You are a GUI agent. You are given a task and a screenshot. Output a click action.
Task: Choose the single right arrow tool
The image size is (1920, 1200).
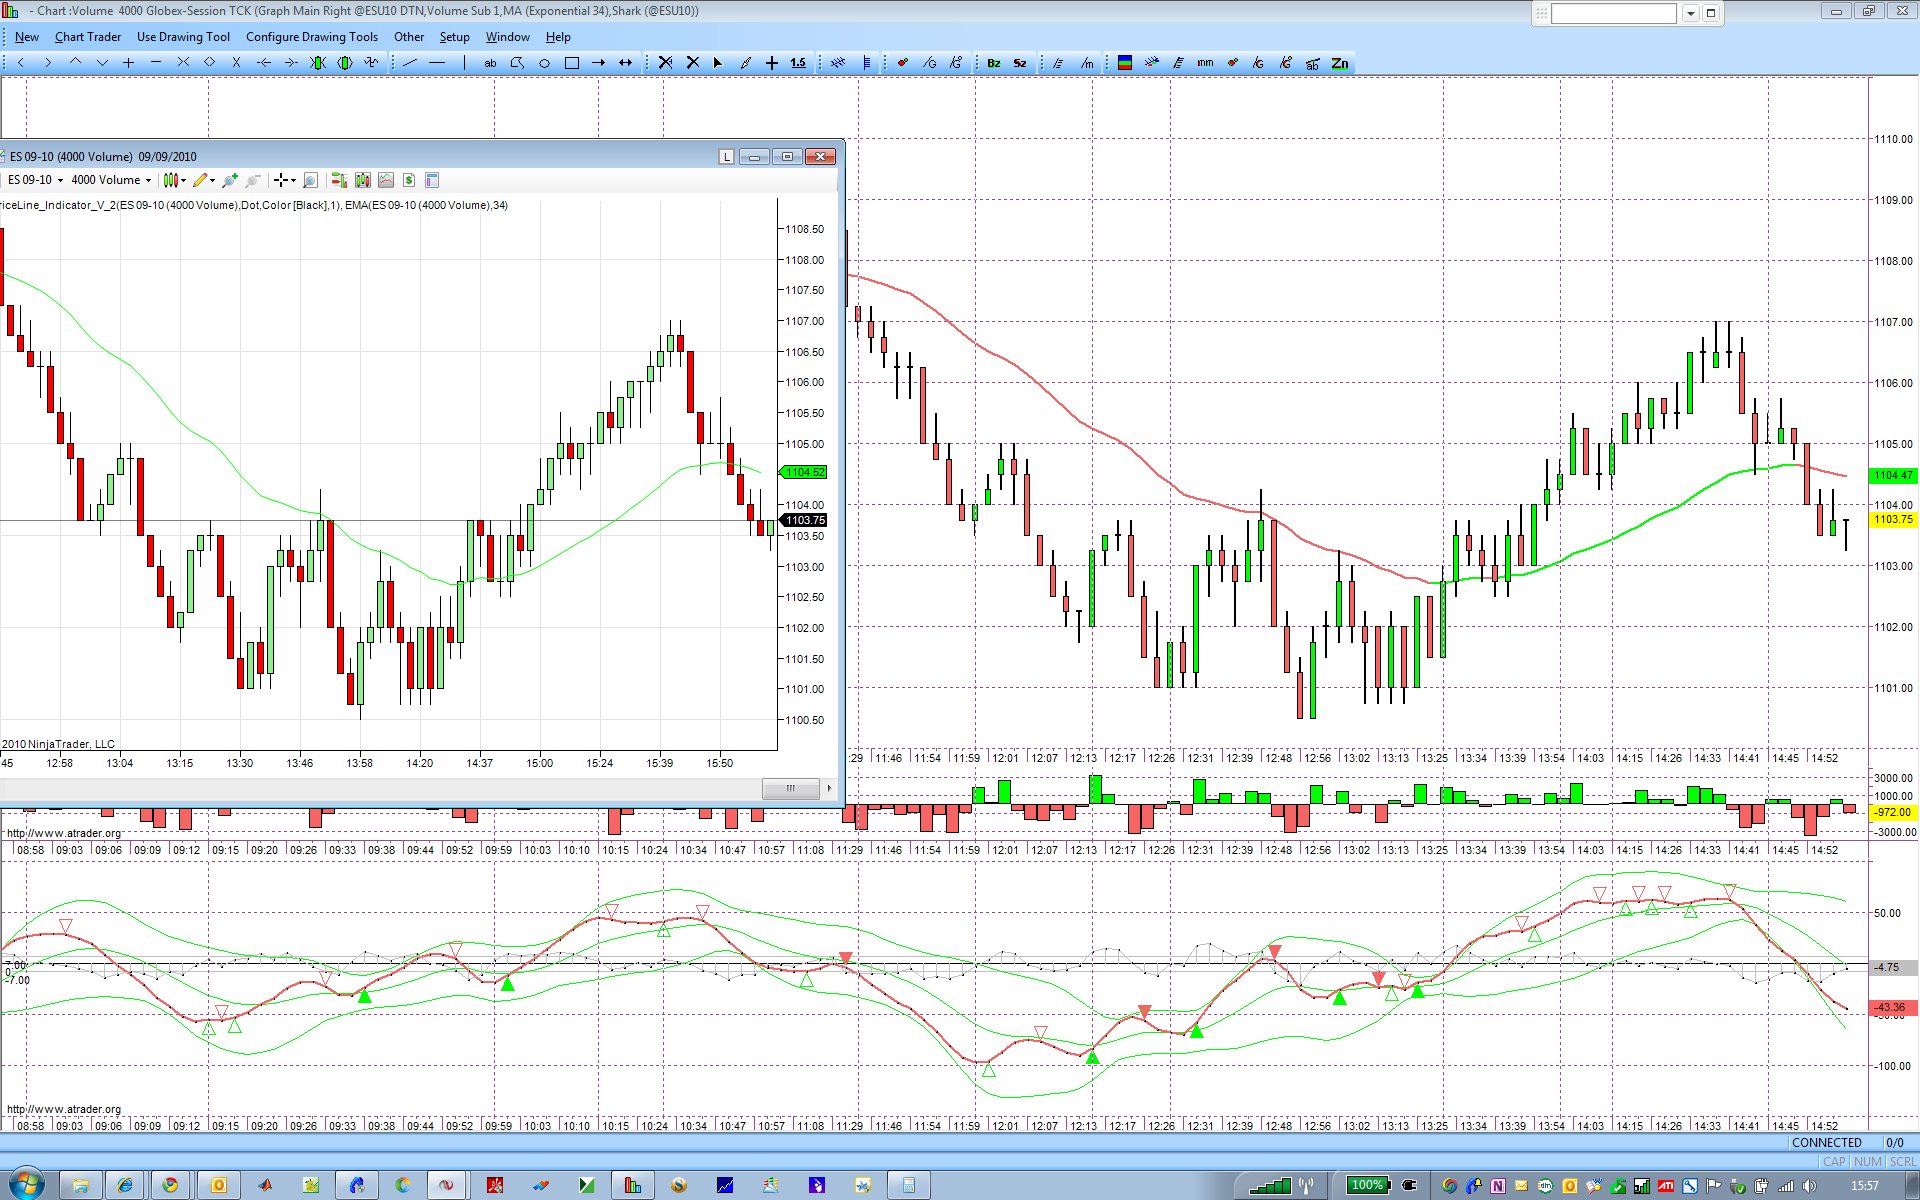598,63
